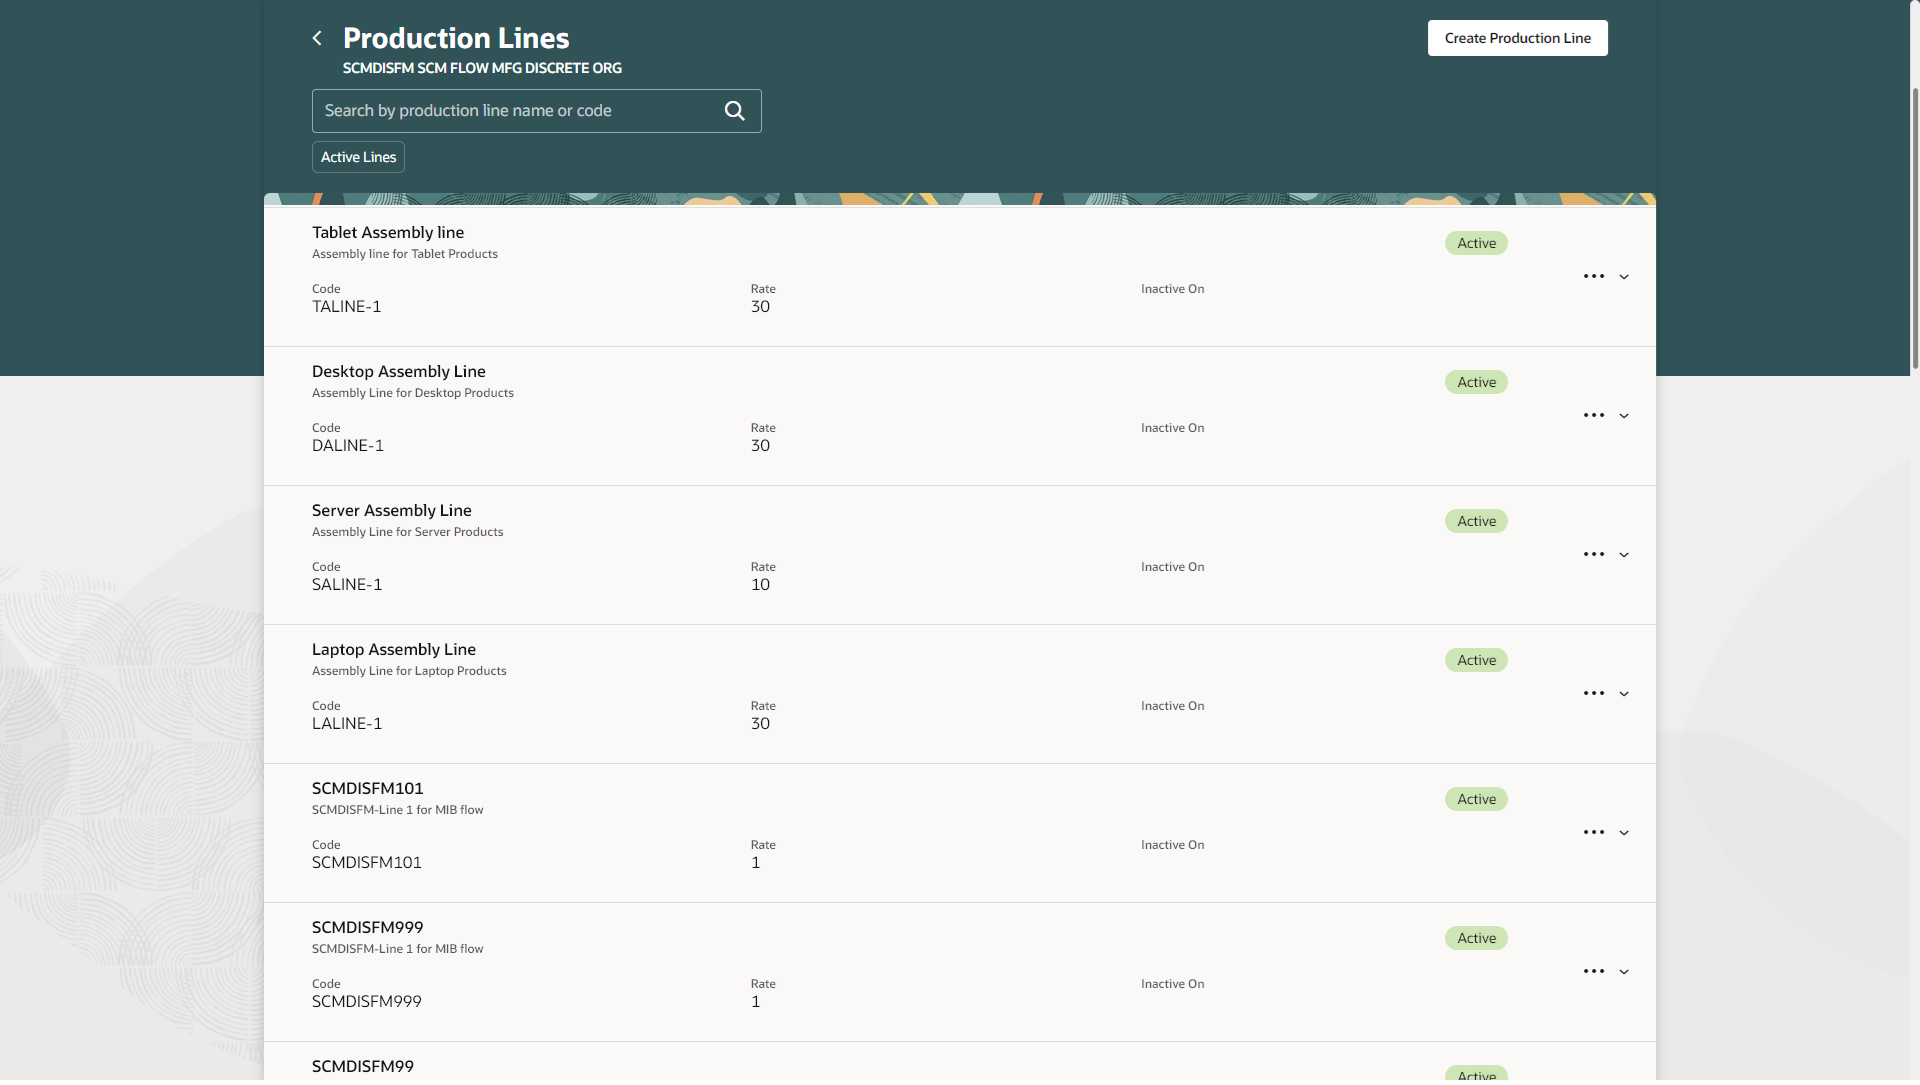Screen dimensions: 1920x1085
Task: Click the page vertical scrollbar
Action: pos(1914,230)
